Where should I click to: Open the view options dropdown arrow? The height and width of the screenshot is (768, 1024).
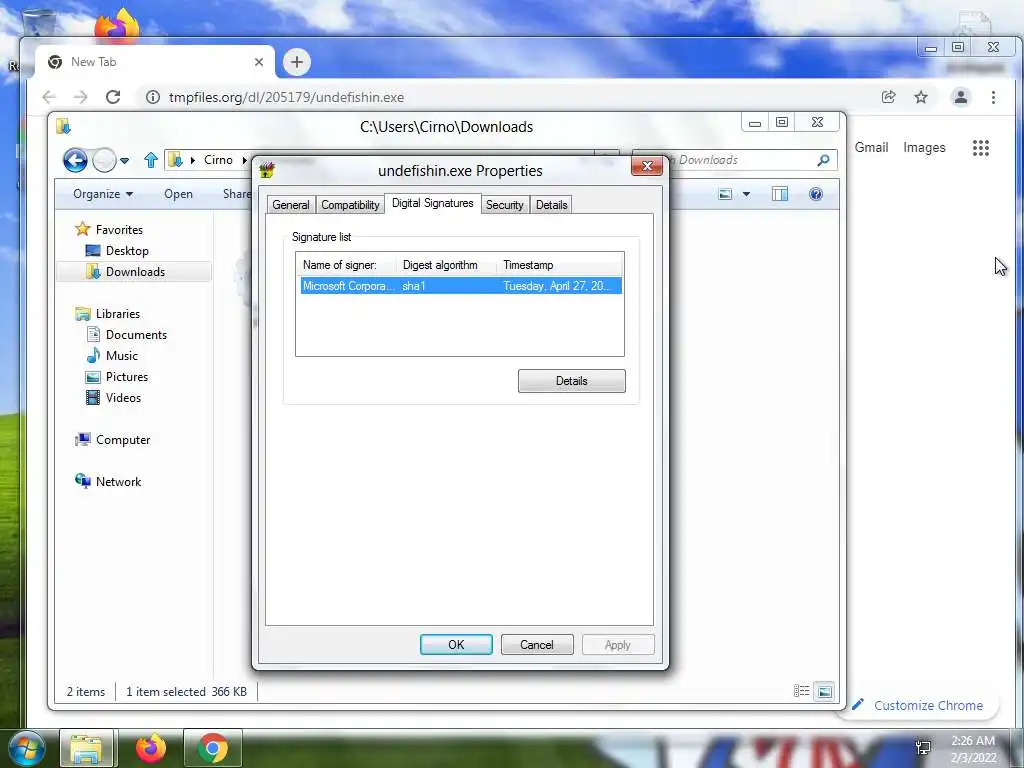pos(746,194)
